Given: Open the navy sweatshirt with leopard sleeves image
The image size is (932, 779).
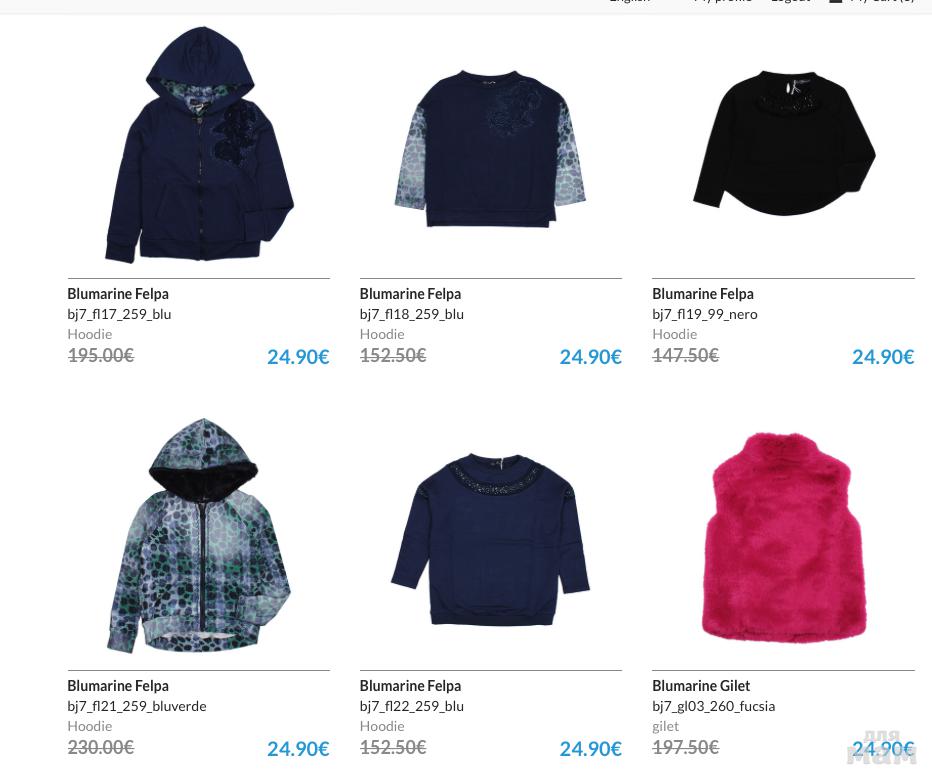Looking at the screenshot, I should [490, 149].
